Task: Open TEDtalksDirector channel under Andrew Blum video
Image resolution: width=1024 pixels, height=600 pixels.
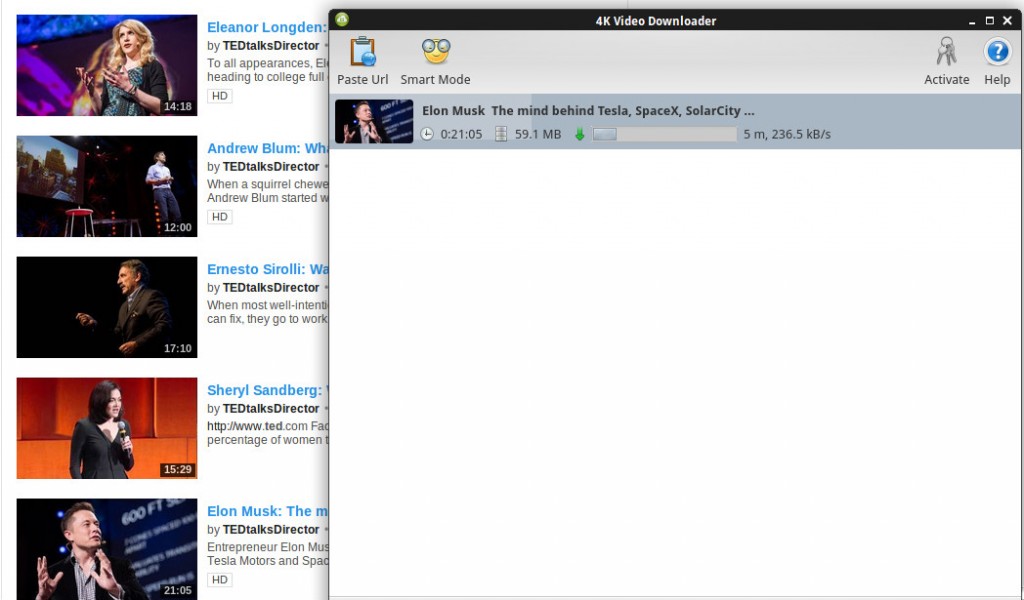Action: [271, 166]
